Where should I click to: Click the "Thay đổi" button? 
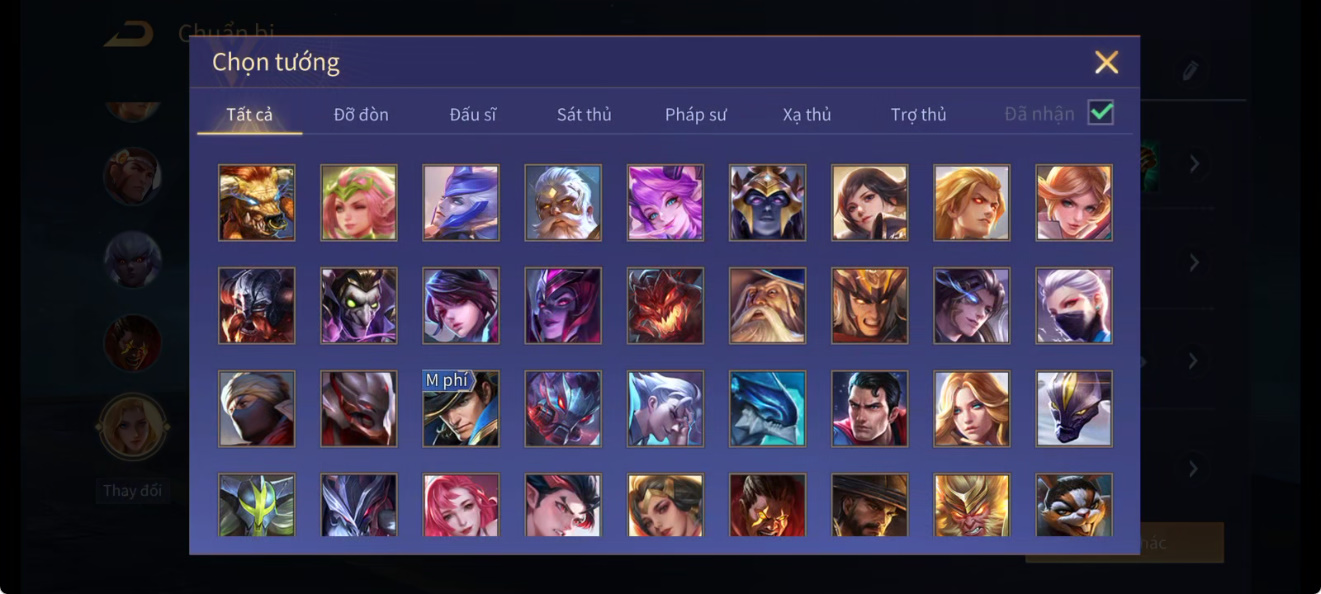[132, 491]
